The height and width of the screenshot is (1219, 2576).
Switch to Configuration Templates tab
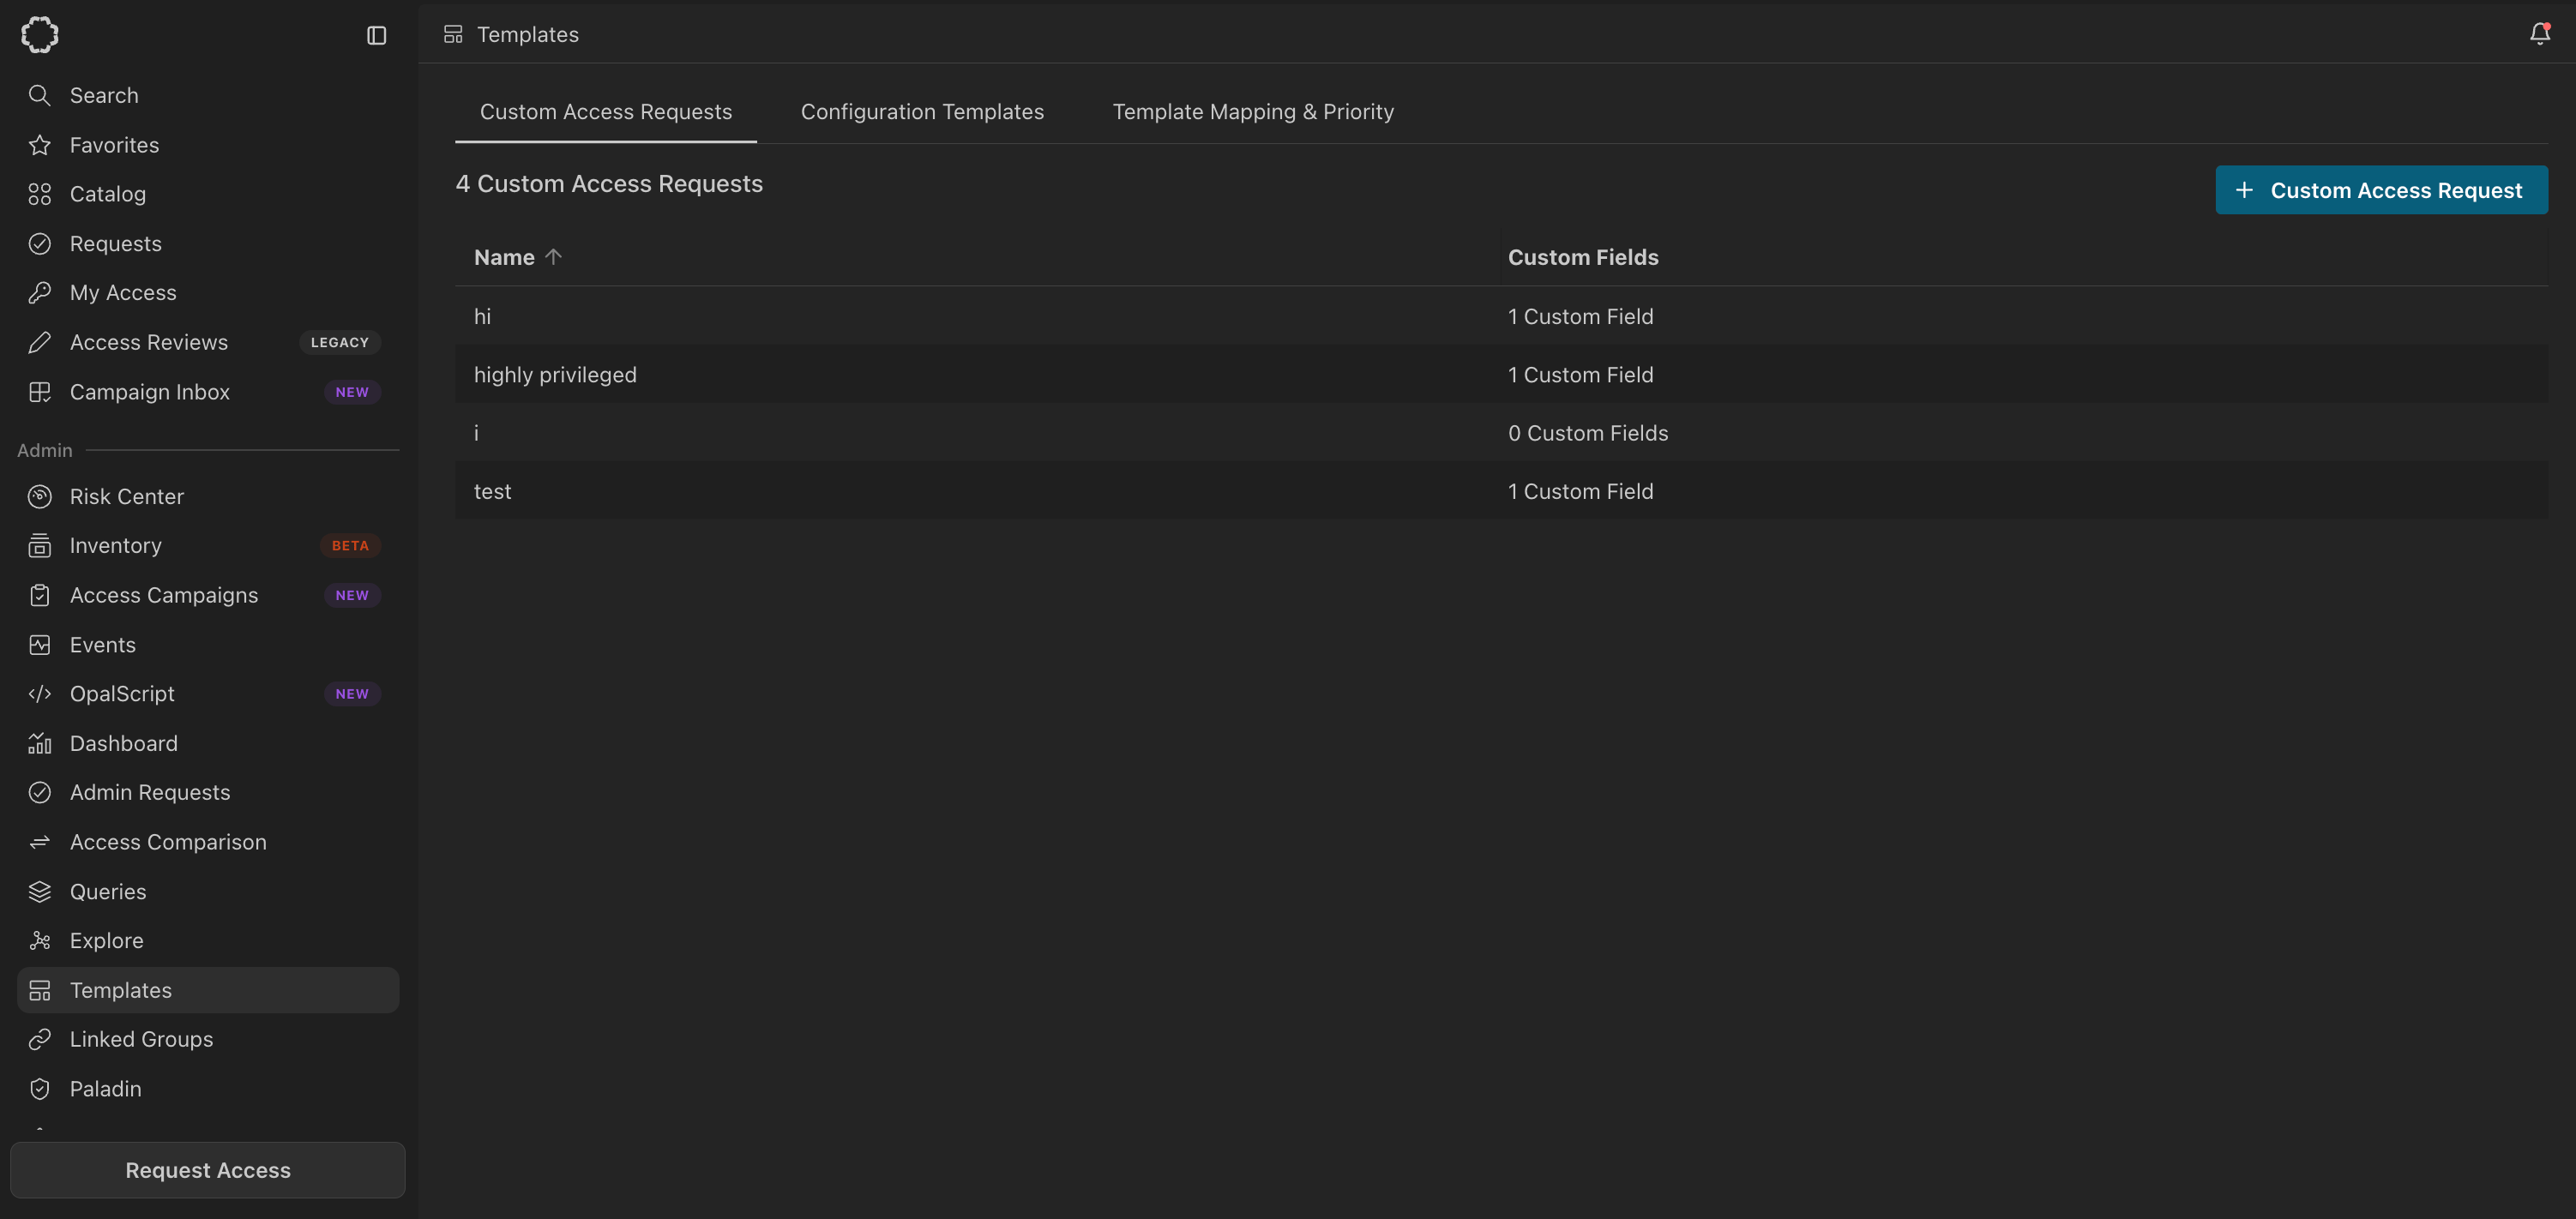922,112
